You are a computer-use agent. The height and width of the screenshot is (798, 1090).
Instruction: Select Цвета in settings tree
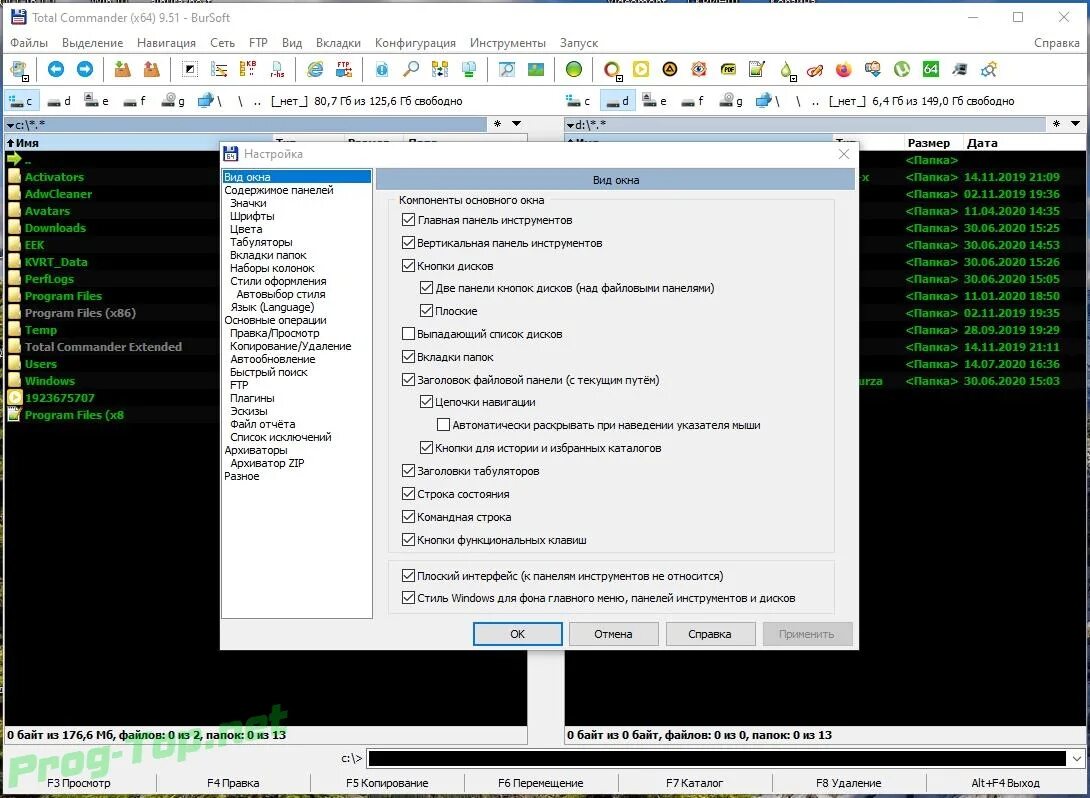pos(246,229)
